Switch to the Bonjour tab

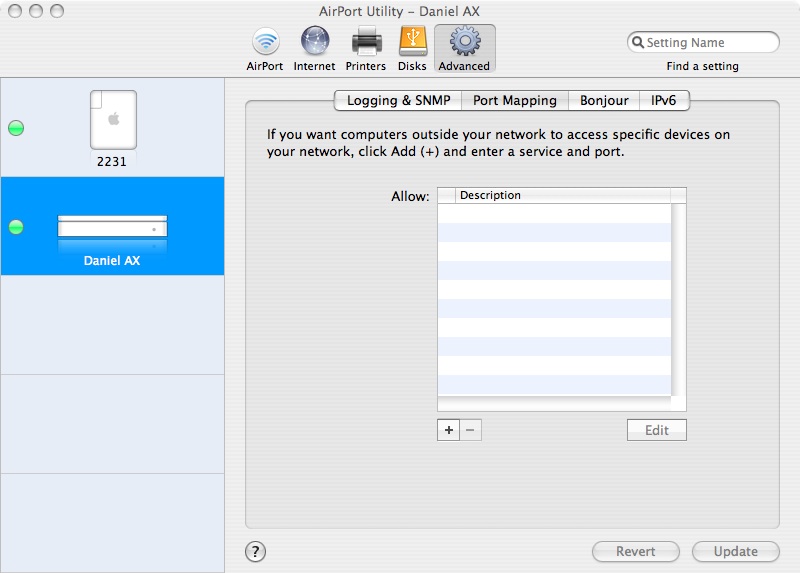[x=604, y=101]
